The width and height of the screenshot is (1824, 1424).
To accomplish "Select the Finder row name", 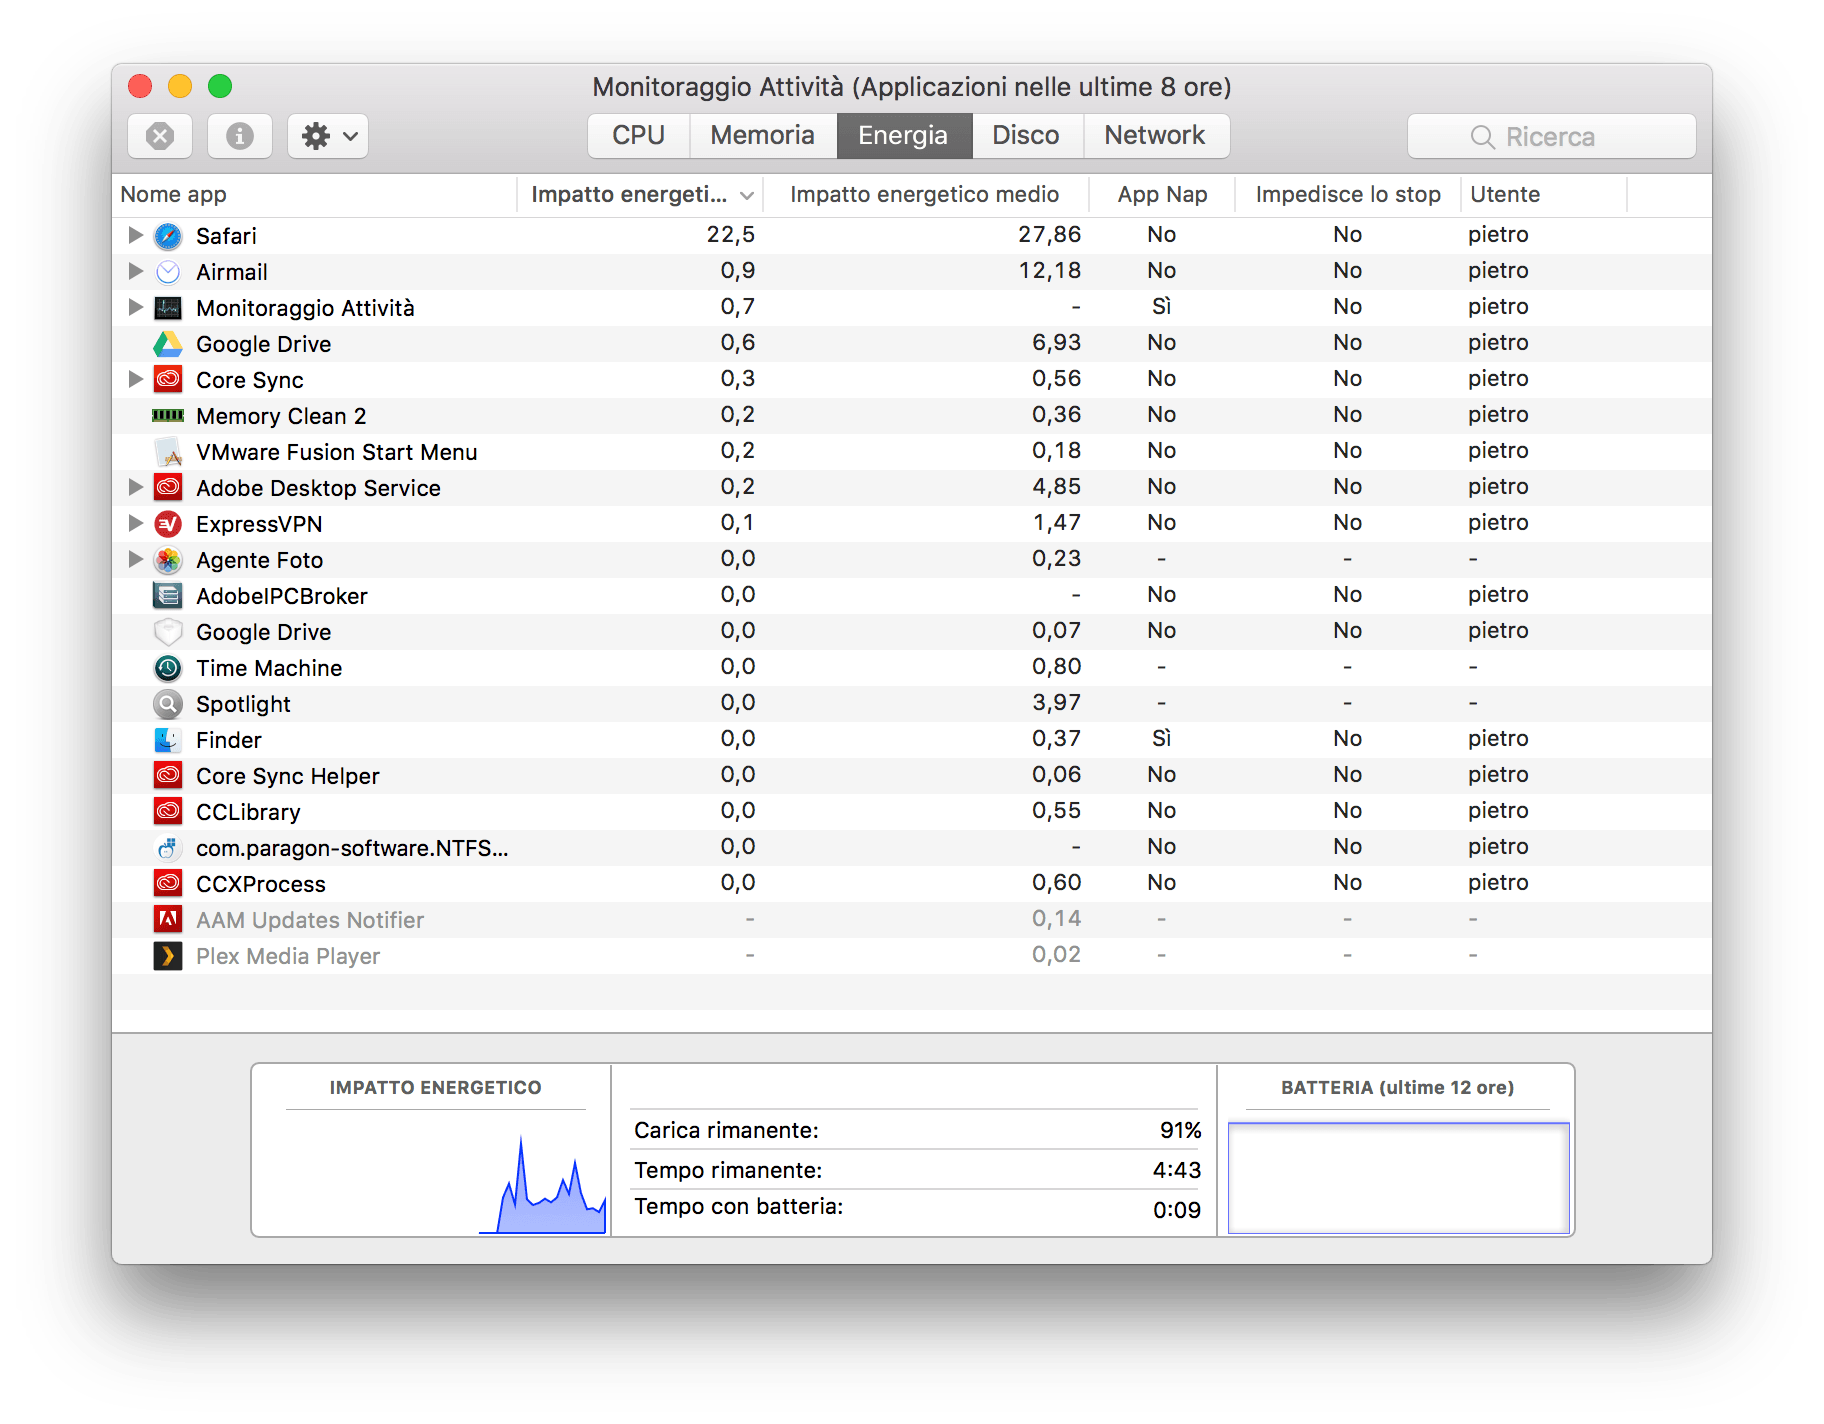I will 229,740.
